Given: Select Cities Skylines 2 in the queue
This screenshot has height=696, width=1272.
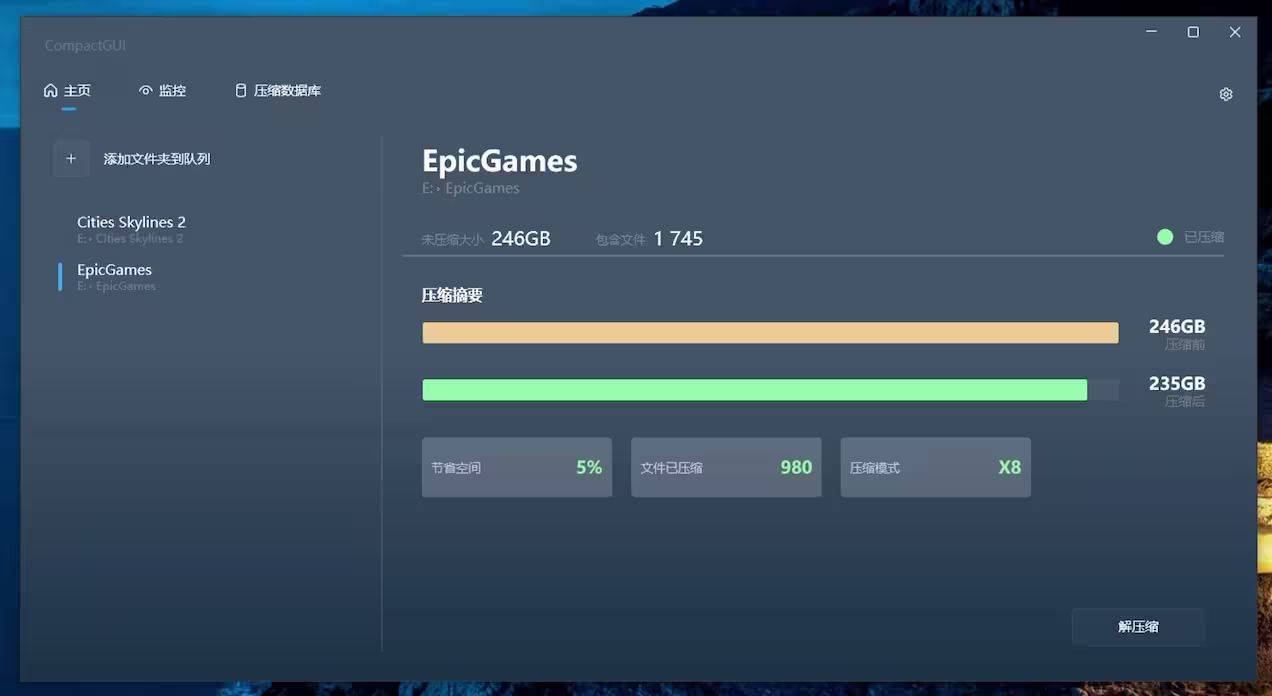Looking at the screenshot, I should tap(131, 229).
